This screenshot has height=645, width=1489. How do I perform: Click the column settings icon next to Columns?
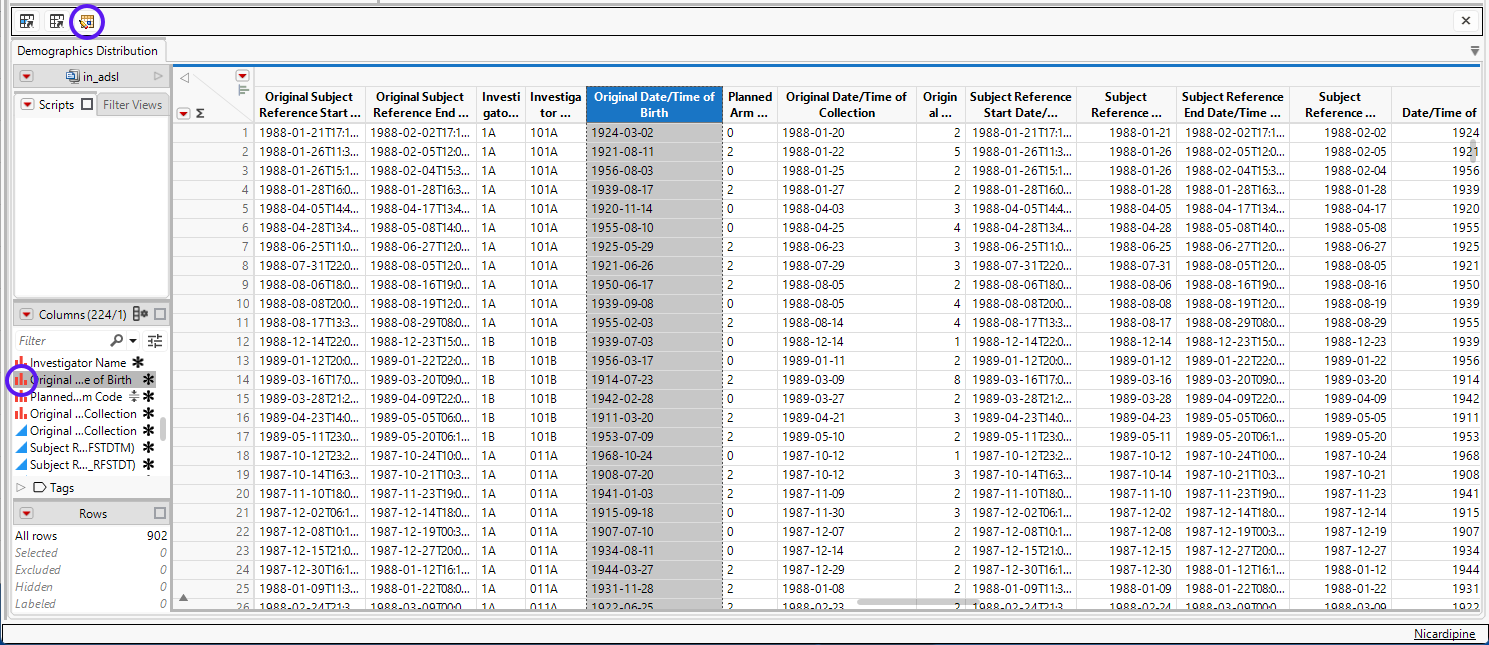pos(140,315)
